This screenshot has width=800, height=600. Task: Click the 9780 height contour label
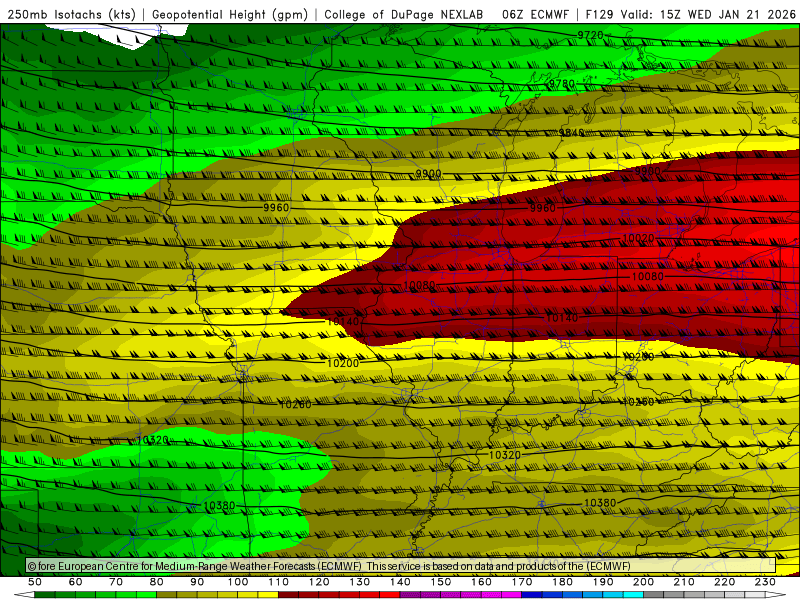[x=562, y=83]
